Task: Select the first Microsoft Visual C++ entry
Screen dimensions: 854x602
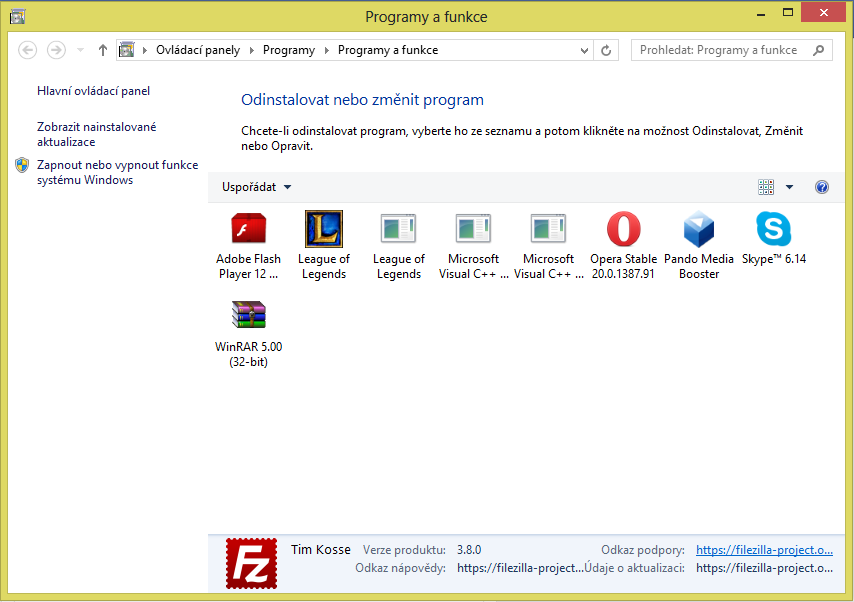Action: pos(473,228)
